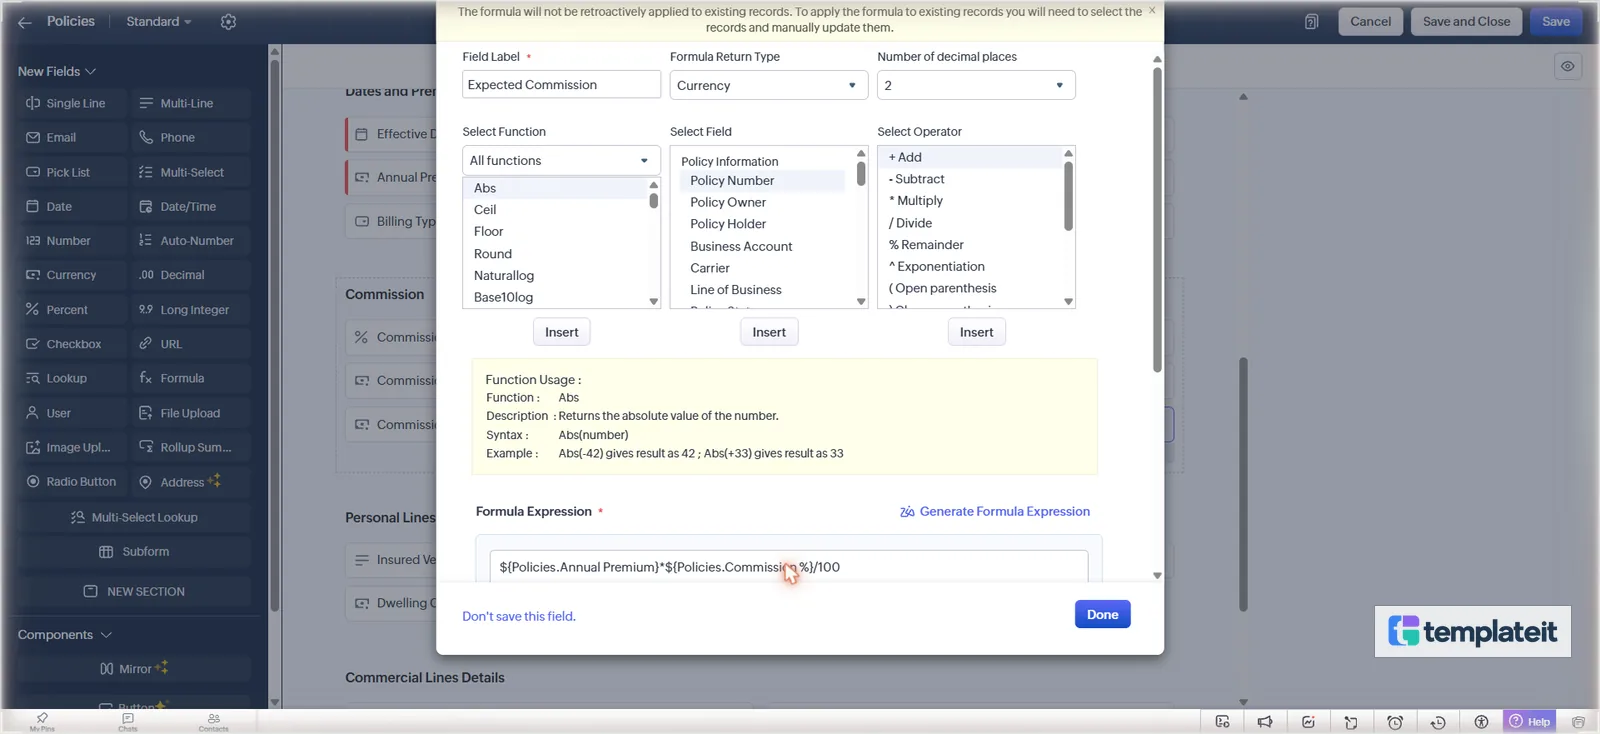Open the Formula Return Type dropdown
This screenshot has height=734, width=1600.
click(768, 85)
